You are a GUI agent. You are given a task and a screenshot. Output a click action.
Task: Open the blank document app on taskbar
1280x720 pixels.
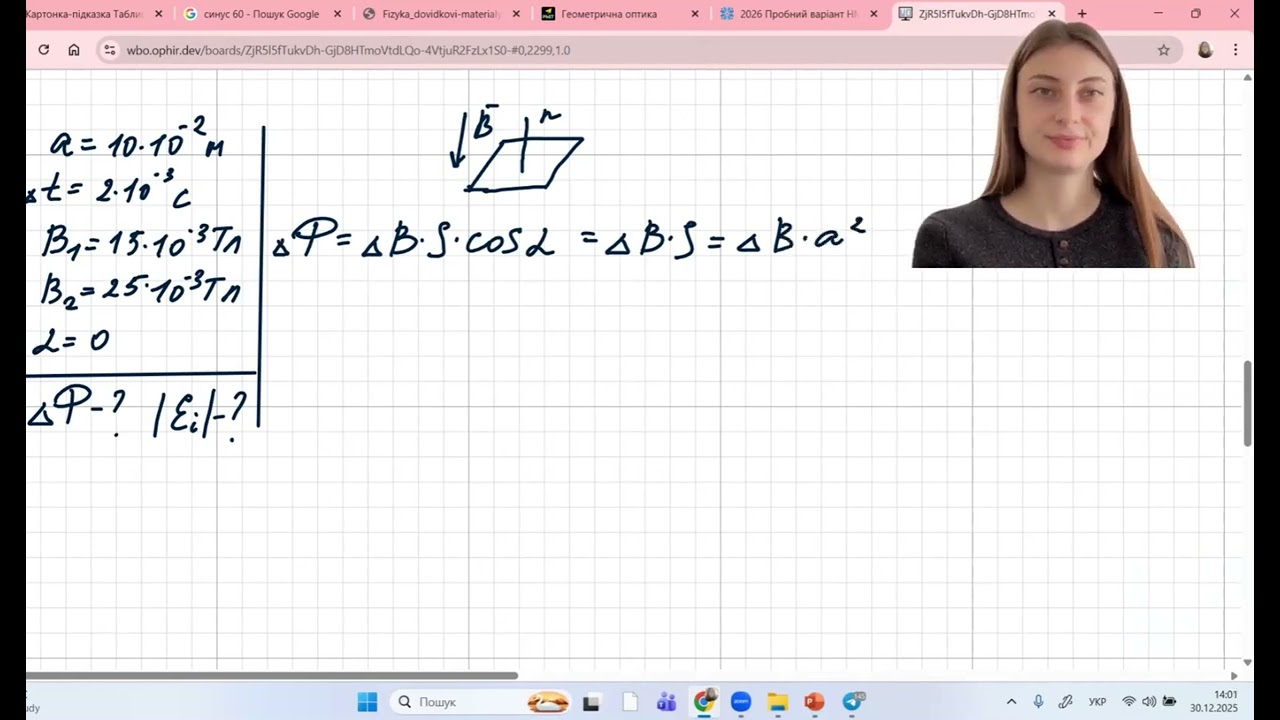pyautogui.click(x=629, y=702)
